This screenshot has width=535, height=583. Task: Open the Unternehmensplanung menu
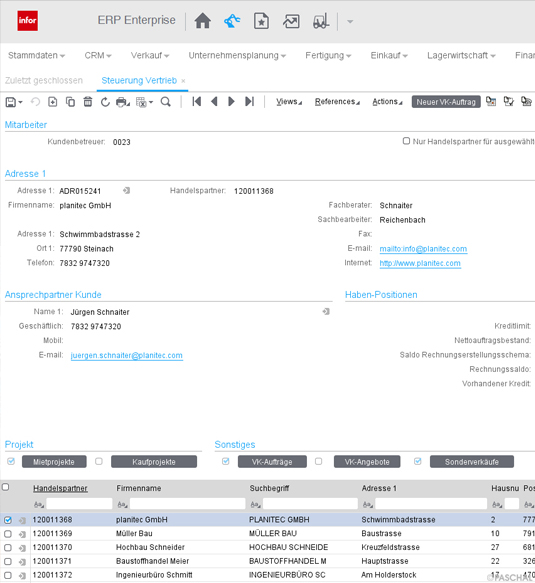[237, 55]
